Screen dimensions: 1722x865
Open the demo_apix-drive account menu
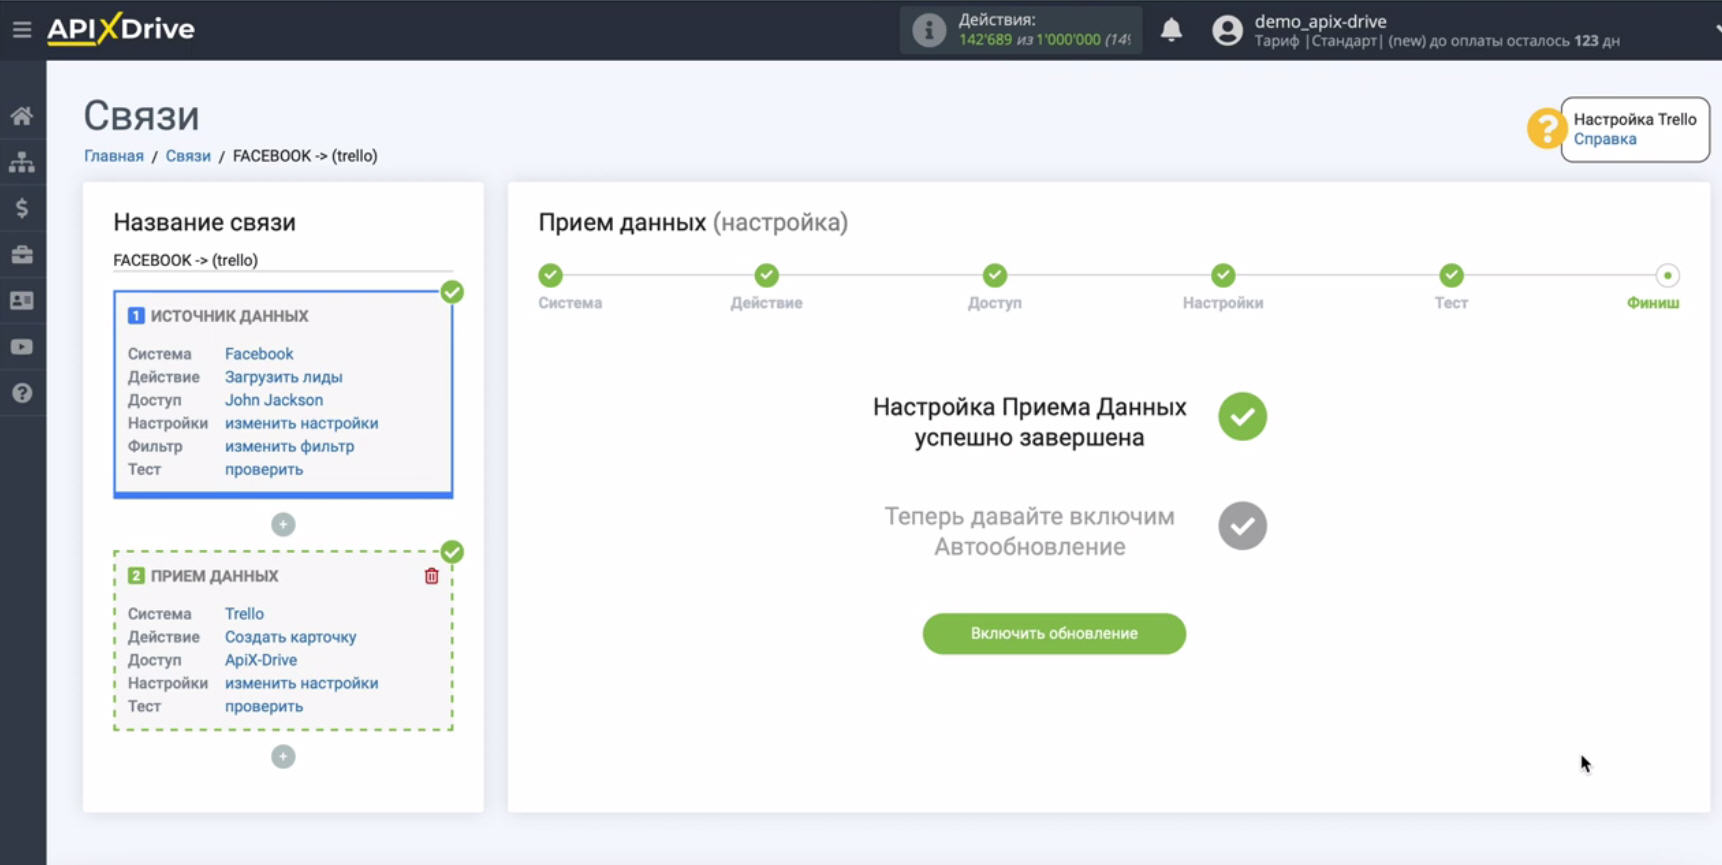(1320, 21)
